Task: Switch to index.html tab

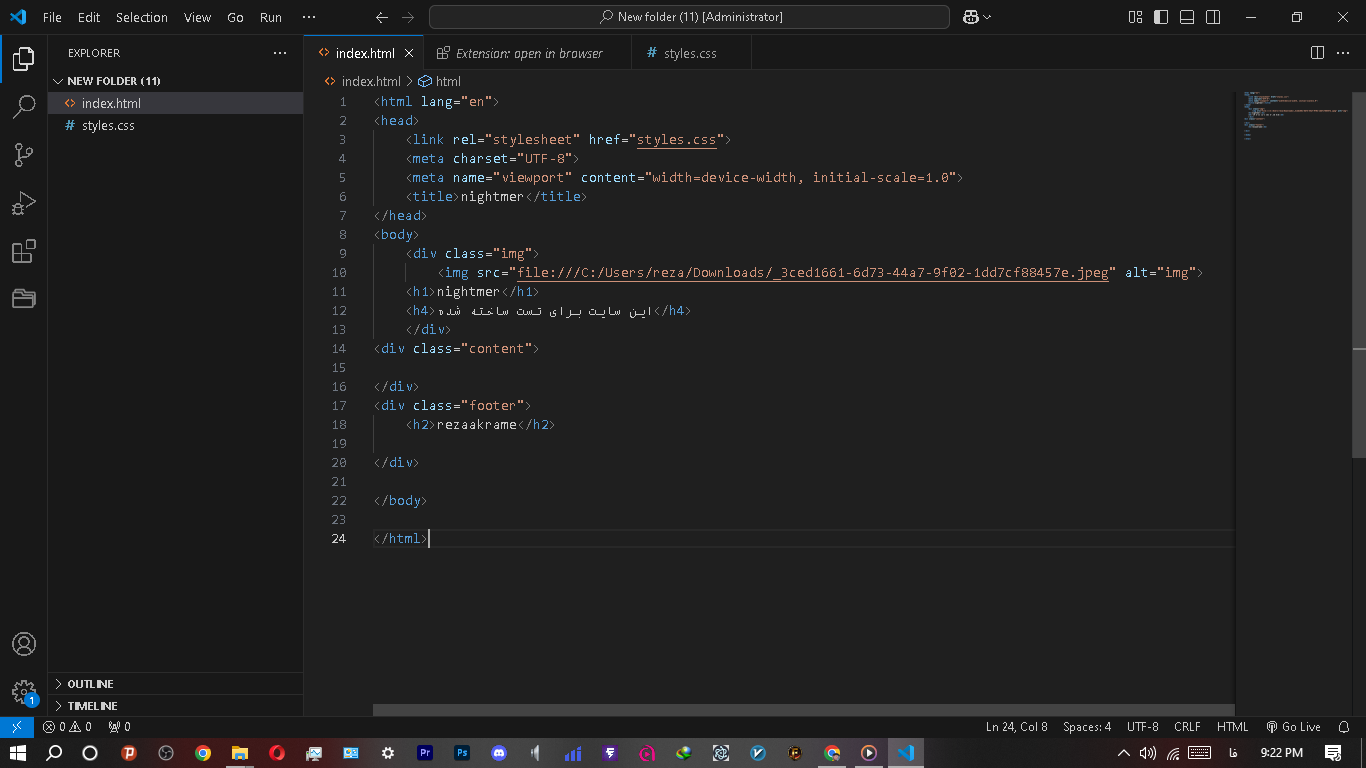Action: (x=364, y=53)
